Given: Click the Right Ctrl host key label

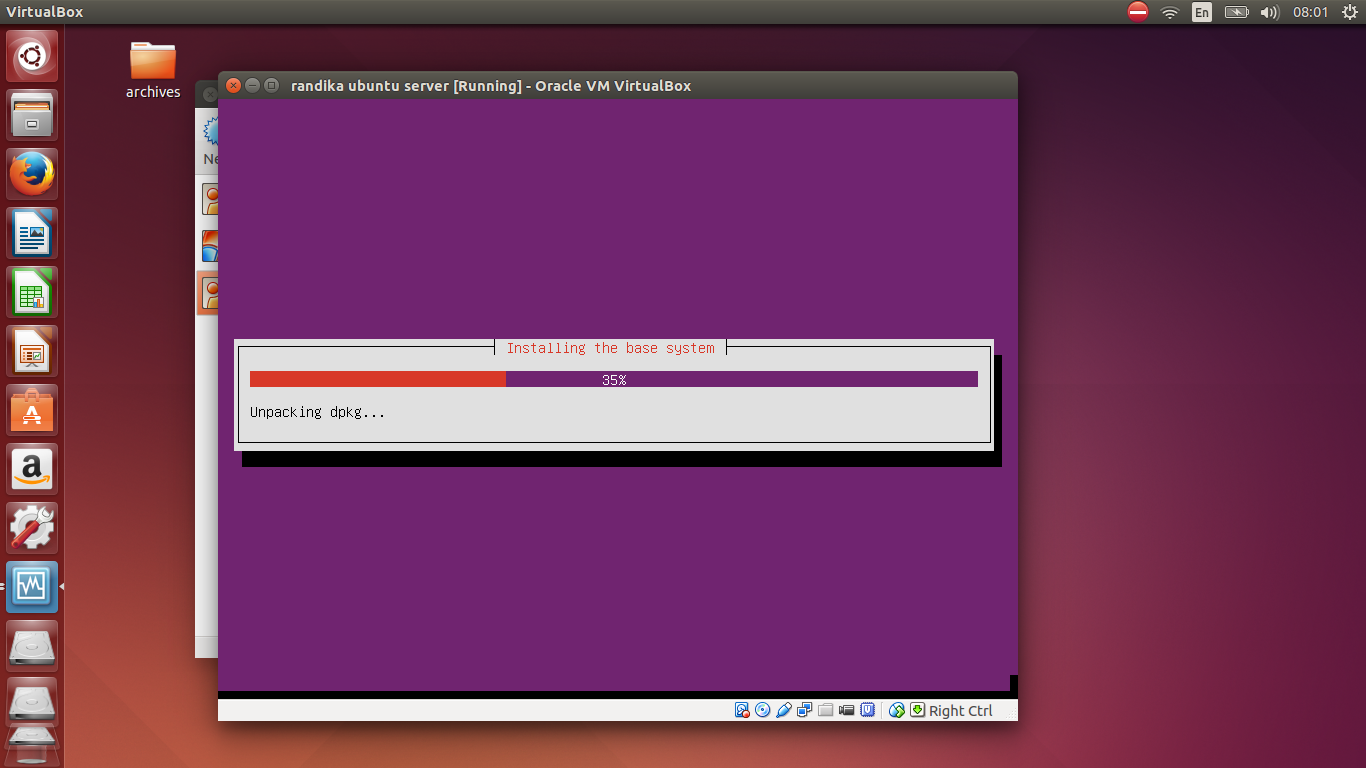Looking at the screenshot, I should click(961, 711).
